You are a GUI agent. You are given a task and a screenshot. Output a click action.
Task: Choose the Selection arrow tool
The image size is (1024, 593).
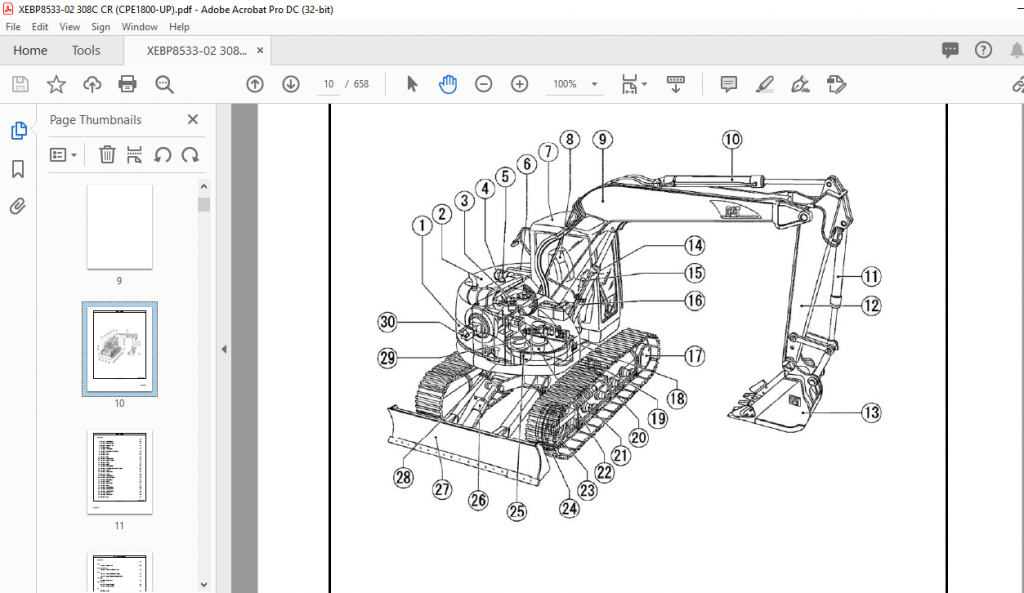tap(412, 84)
